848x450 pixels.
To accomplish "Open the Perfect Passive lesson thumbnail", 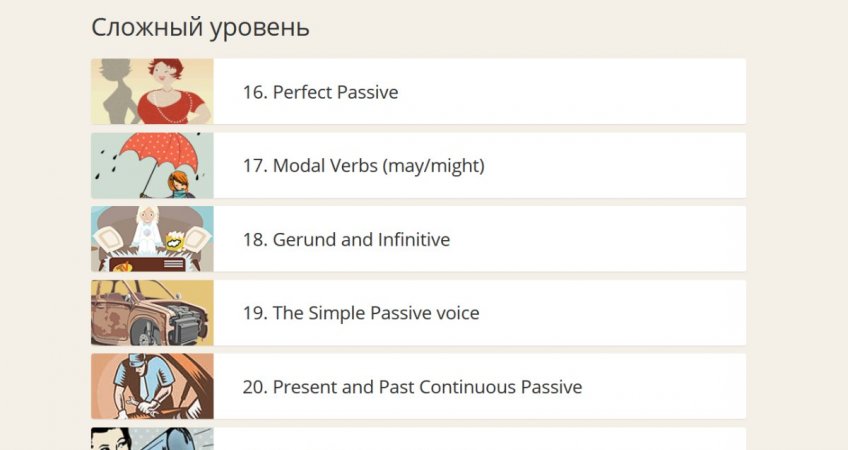I will click(152, 91).
